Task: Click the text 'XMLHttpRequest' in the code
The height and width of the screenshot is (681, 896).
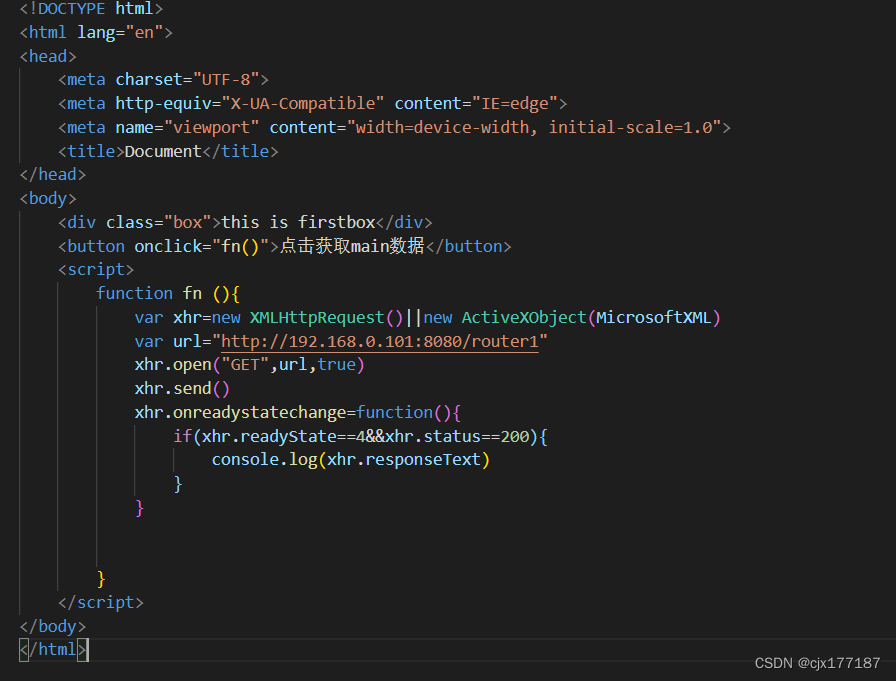Action: click(x=317, y=318)
